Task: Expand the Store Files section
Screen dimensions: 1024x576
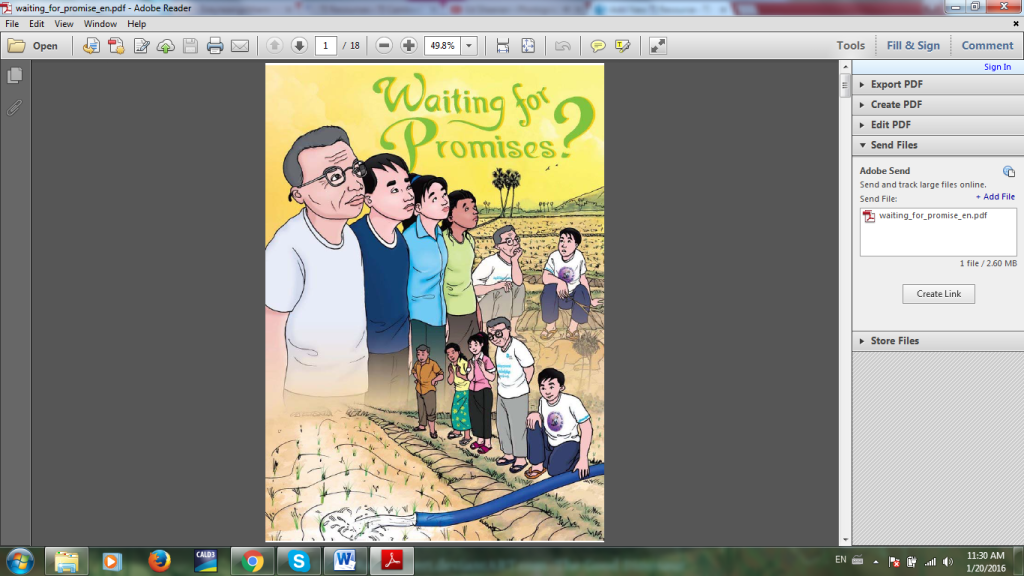Action: 894,341
